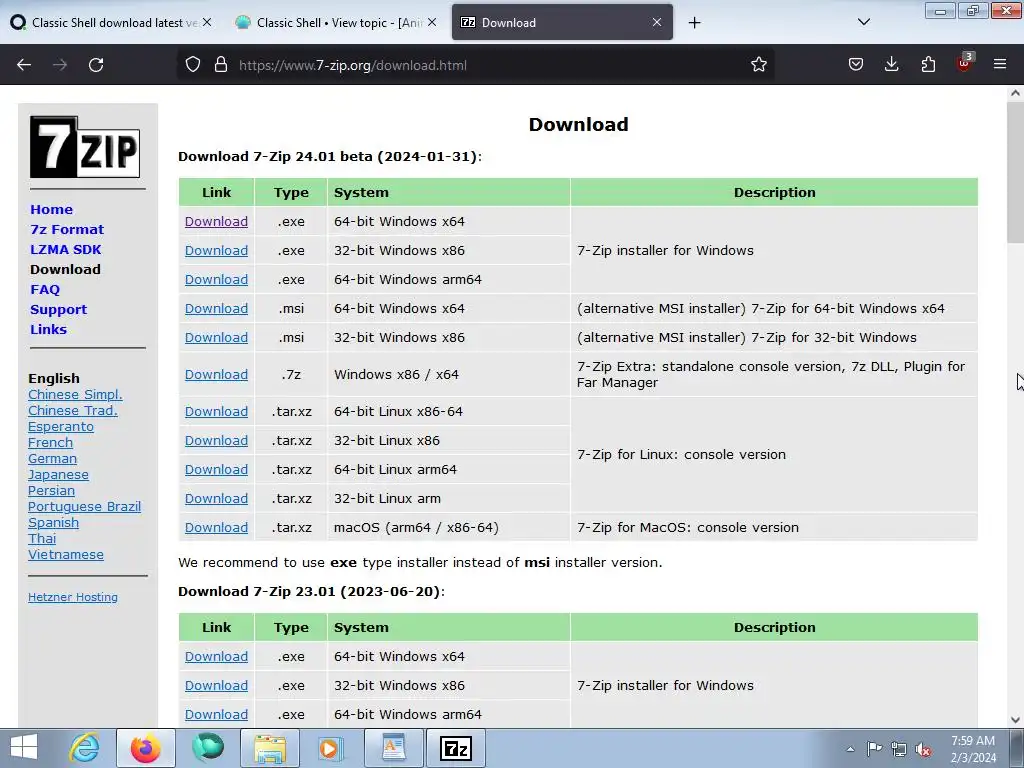Open the Hetzner Hosting link

coord(72,597)
